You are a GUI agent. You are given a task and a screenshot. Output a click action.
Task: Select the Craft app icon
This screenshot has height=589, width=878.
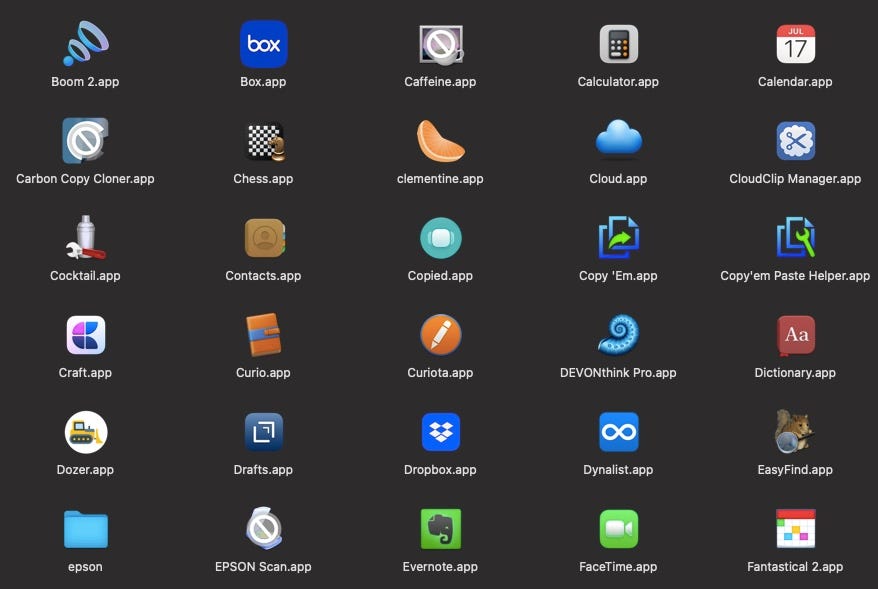click(x=85, y=335)
